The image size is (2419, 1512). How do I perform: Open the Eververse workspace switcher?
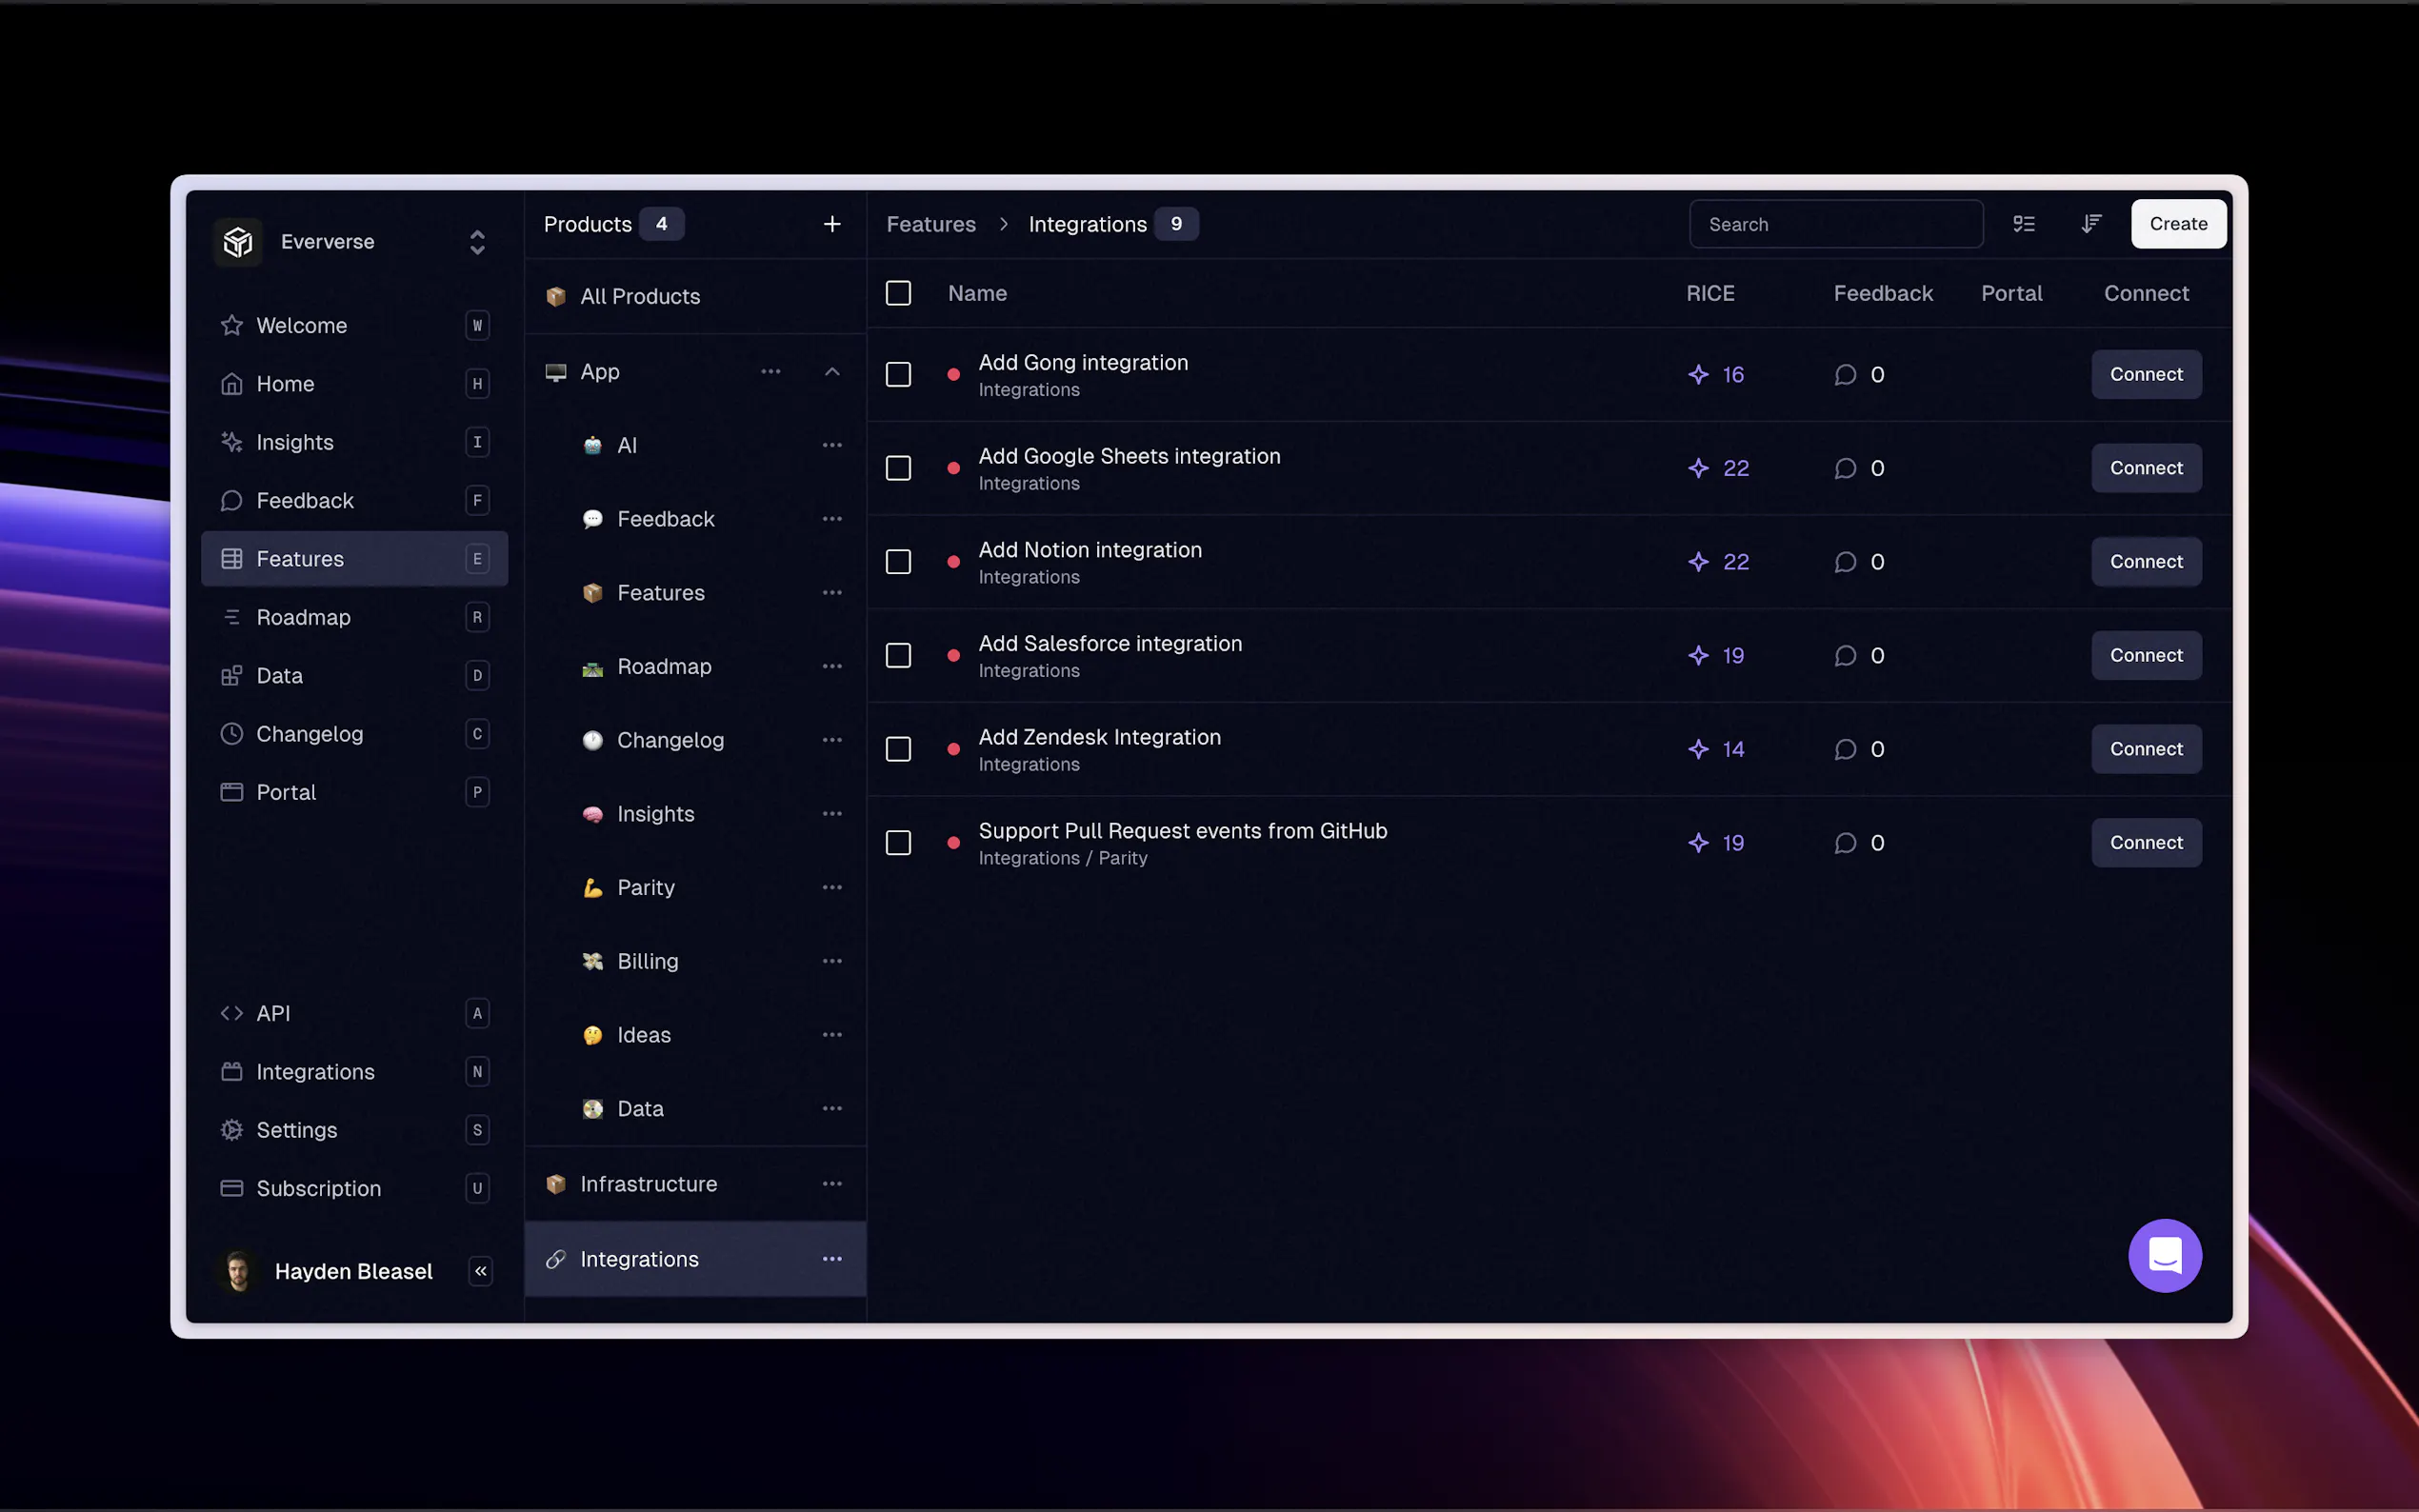click(x=477, y=242)
